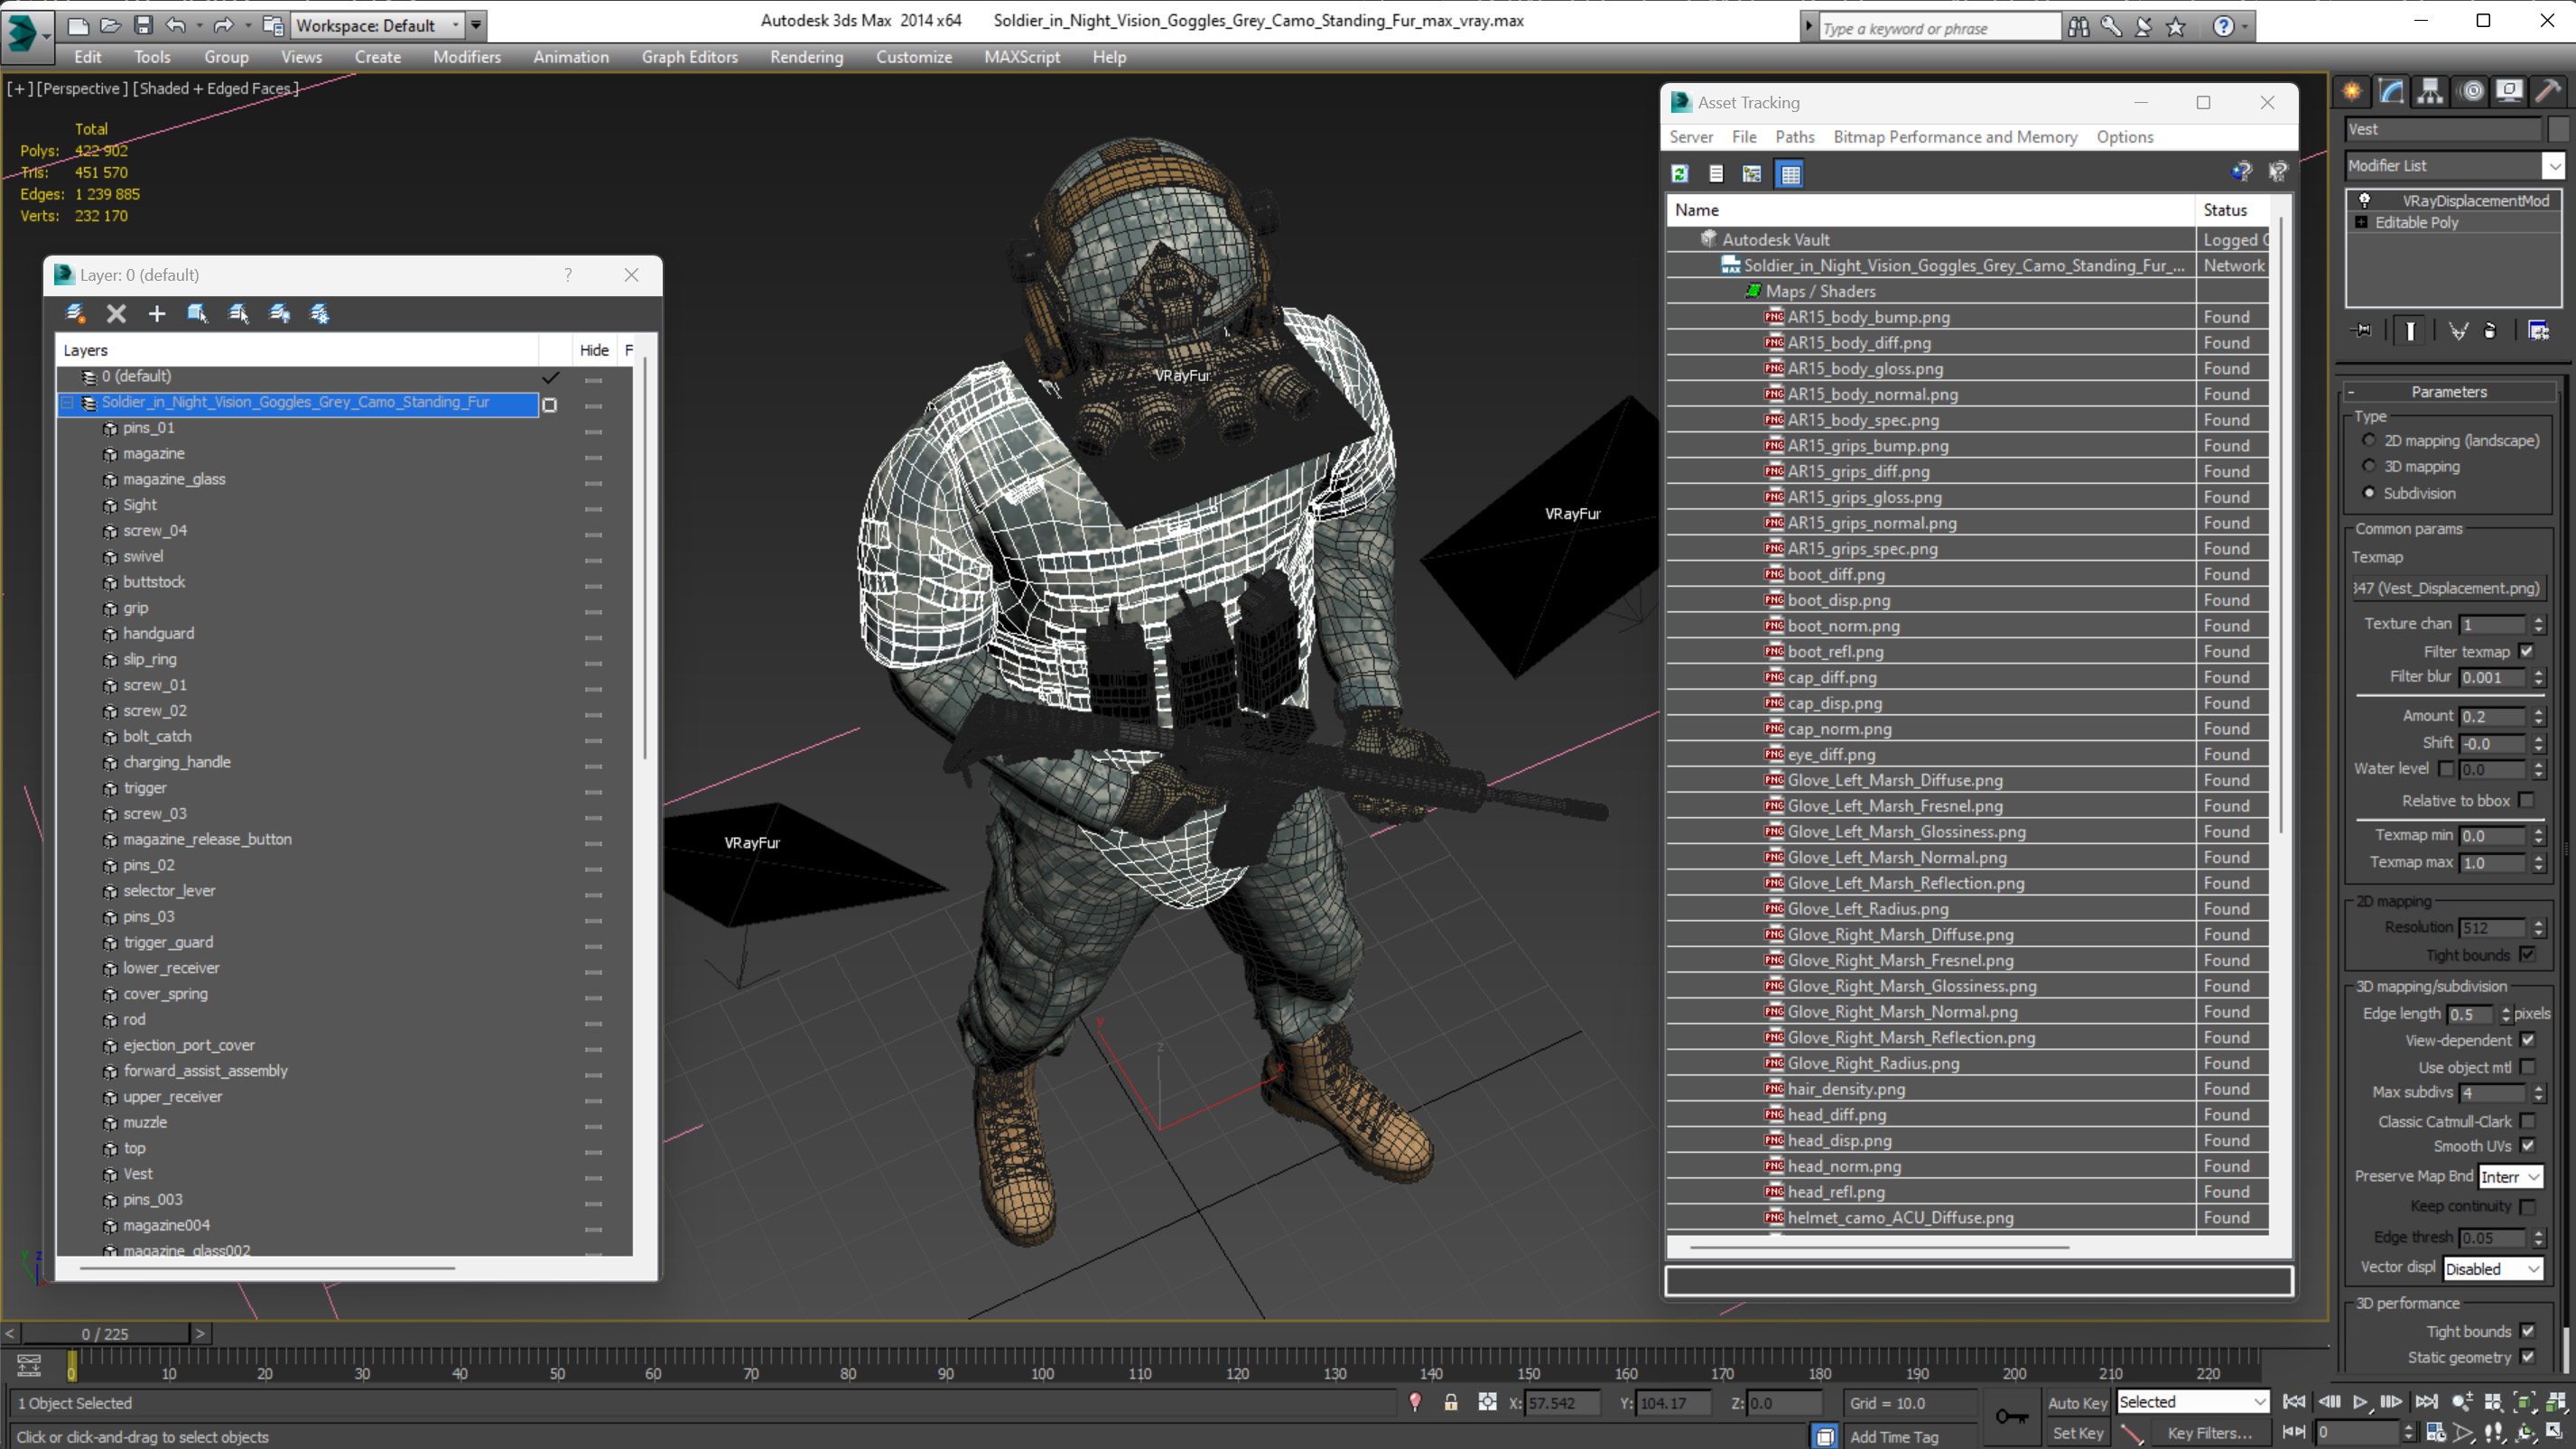Enable Water level checkbox
Image resolution: width=2576 pixels, height=1449 pixels.
[x=2446, y=769]
